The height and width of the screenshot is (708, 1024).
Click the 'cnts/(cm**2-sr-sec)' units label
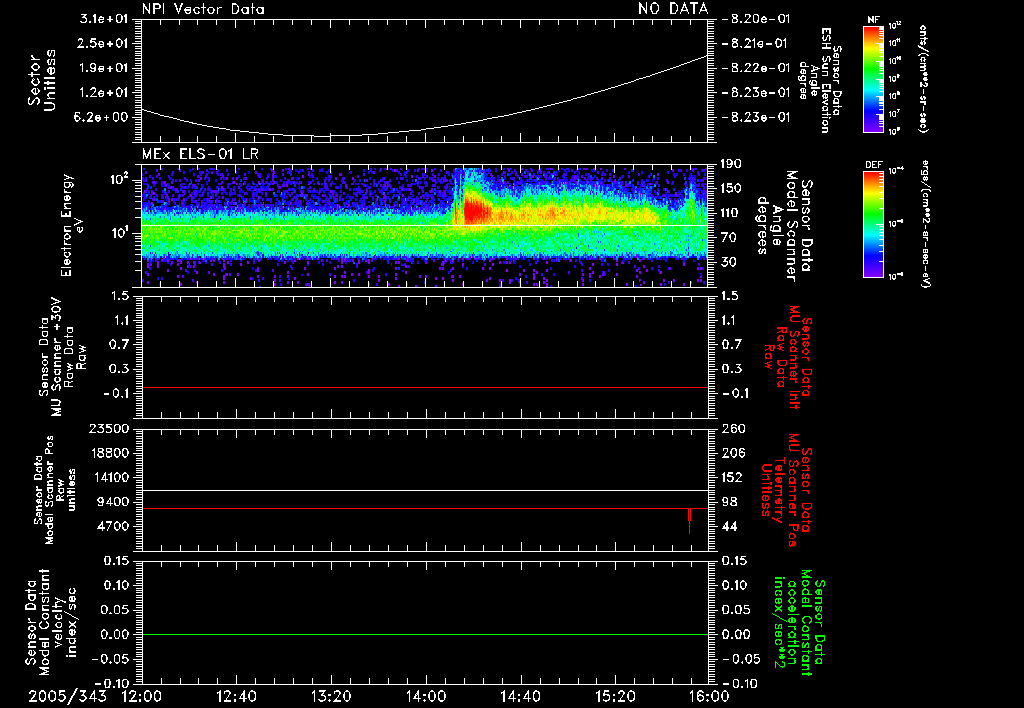coord(923,79)
